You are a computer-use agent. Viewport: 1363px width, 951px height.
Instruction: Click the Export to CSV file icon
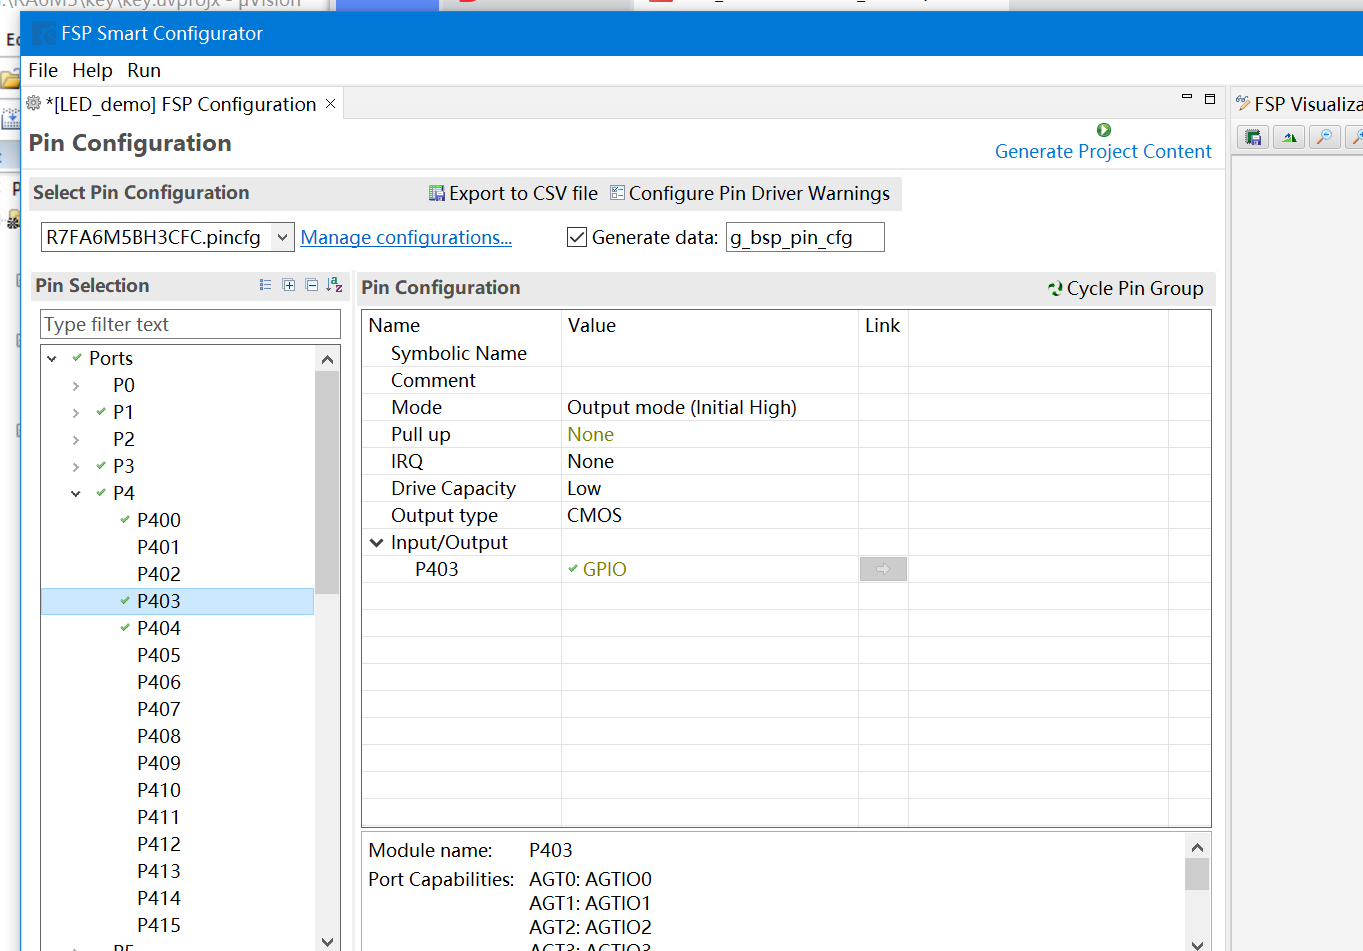tap(437, 193)
